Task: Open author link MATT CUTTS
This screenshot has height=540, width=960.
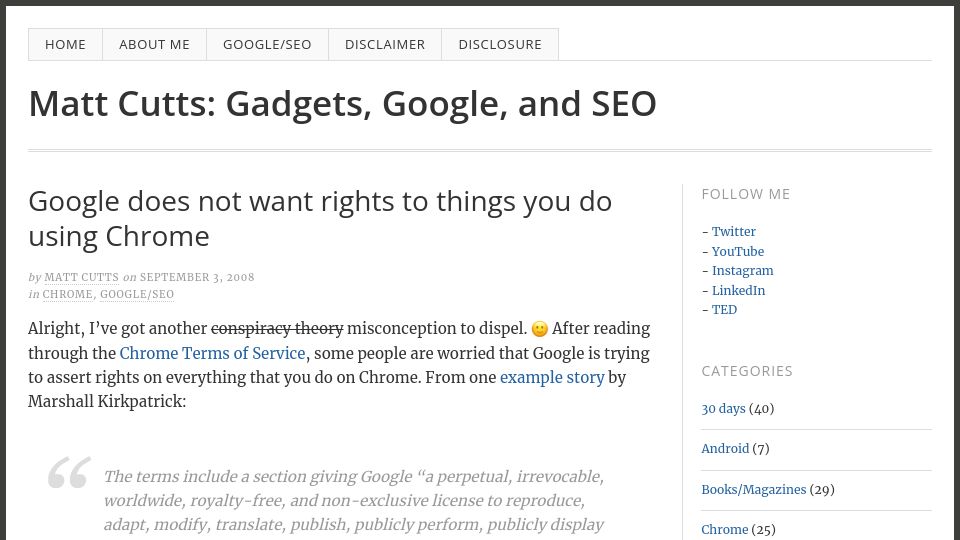Action: pyautogui.click(x=81, y=277)
